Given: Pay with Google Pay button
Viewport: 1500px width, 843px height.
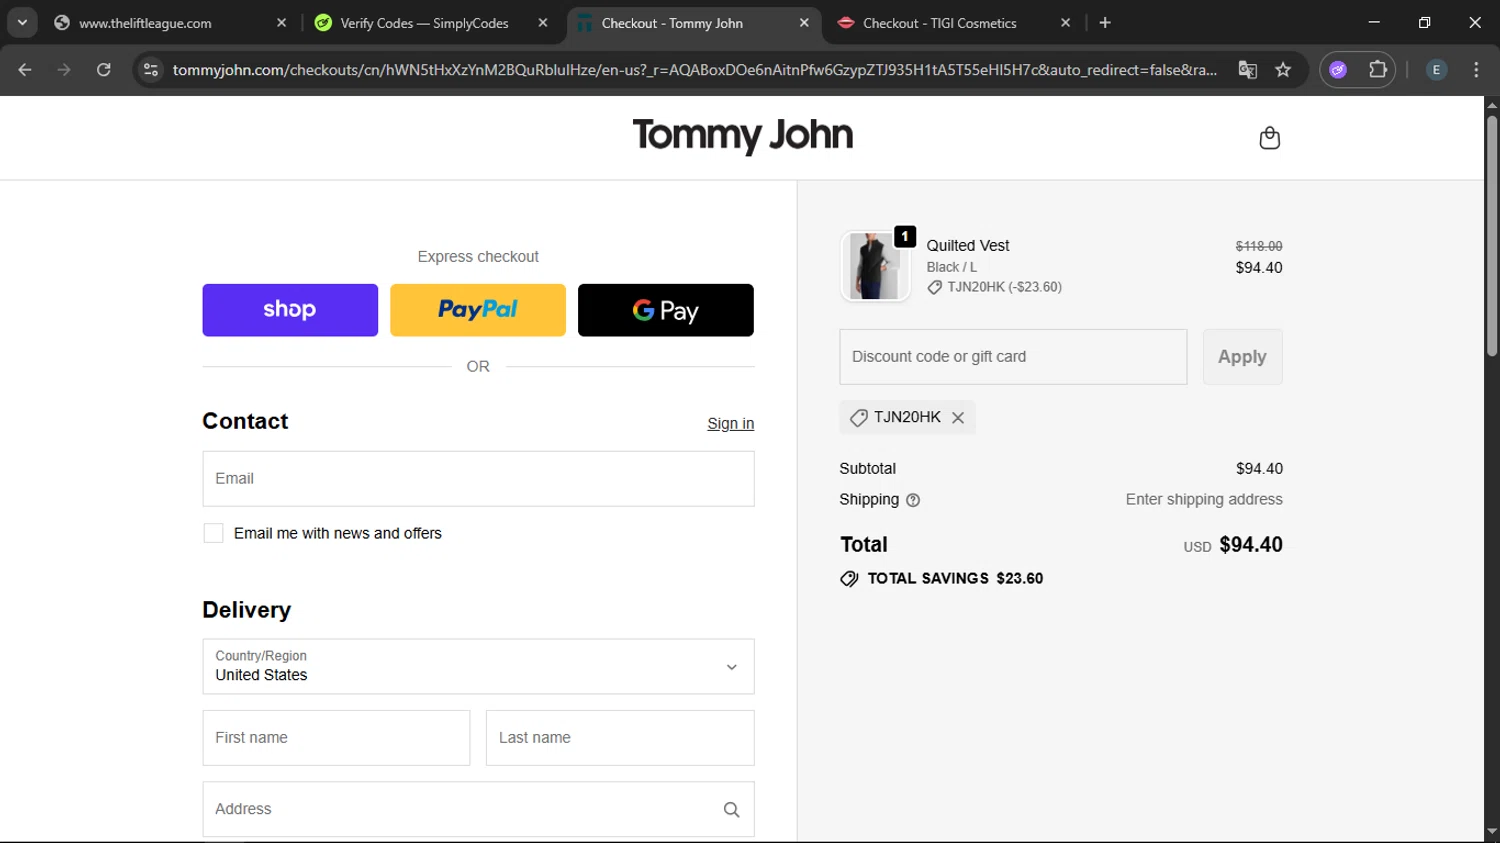Looking at the screenshot, I should pos(666,310).
